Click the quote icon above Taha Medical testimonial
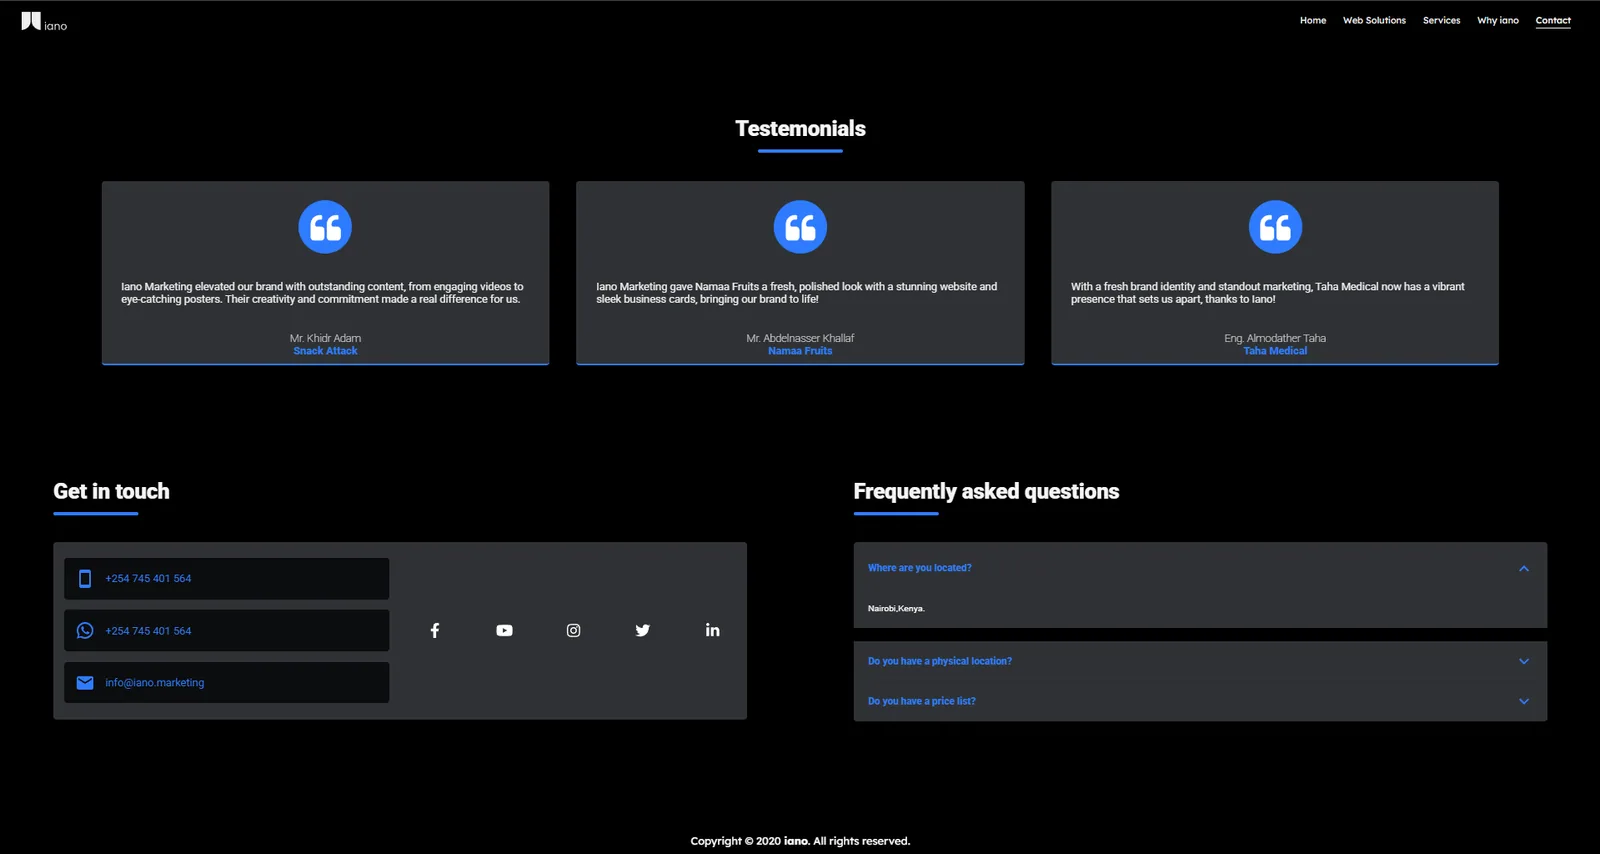This screenshot has width=1600, height=854. 1275,227
